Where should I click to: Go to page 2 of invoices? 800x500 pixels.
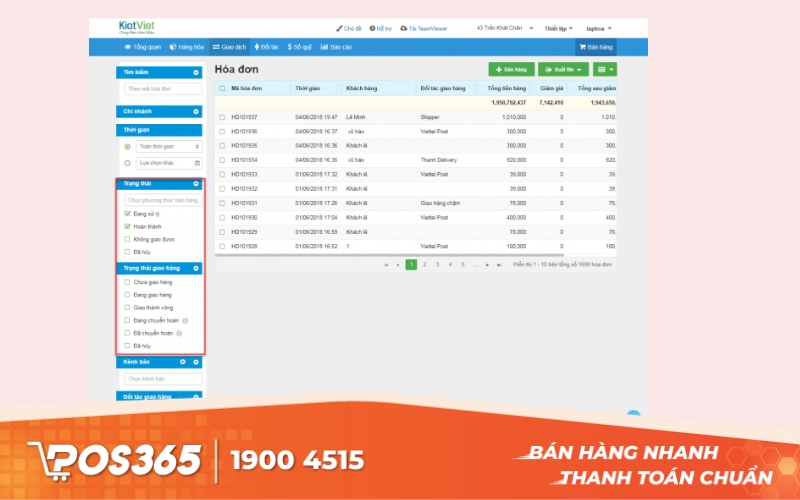point(424,264)
